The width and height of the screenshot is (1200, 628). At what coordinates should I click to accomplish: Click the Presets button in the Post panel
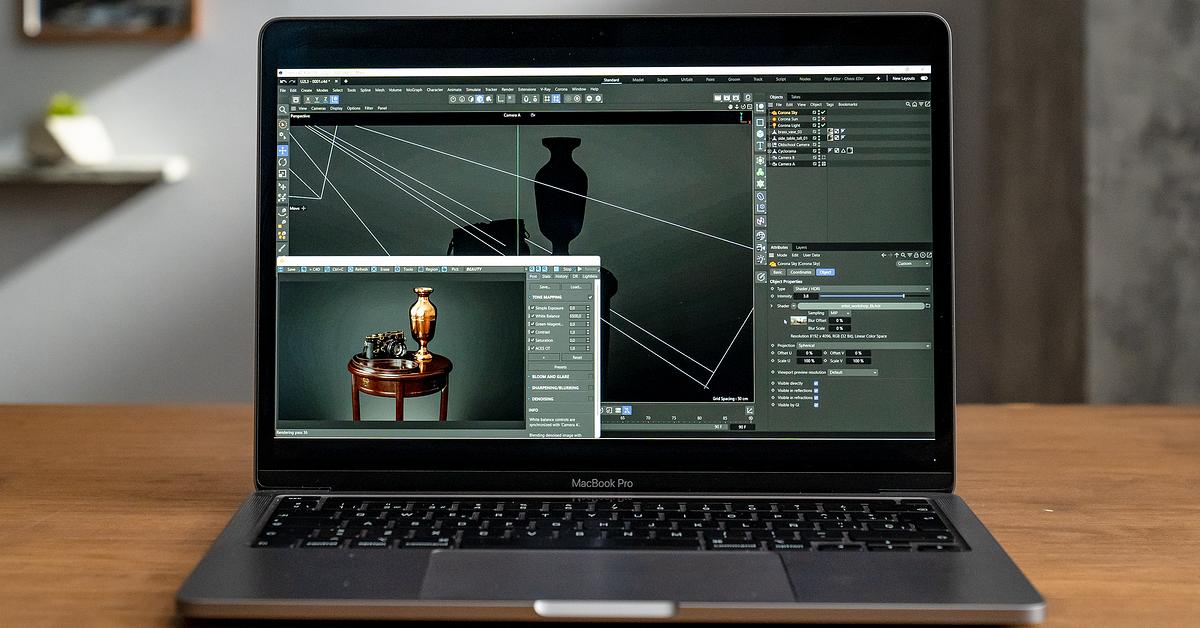561,367
